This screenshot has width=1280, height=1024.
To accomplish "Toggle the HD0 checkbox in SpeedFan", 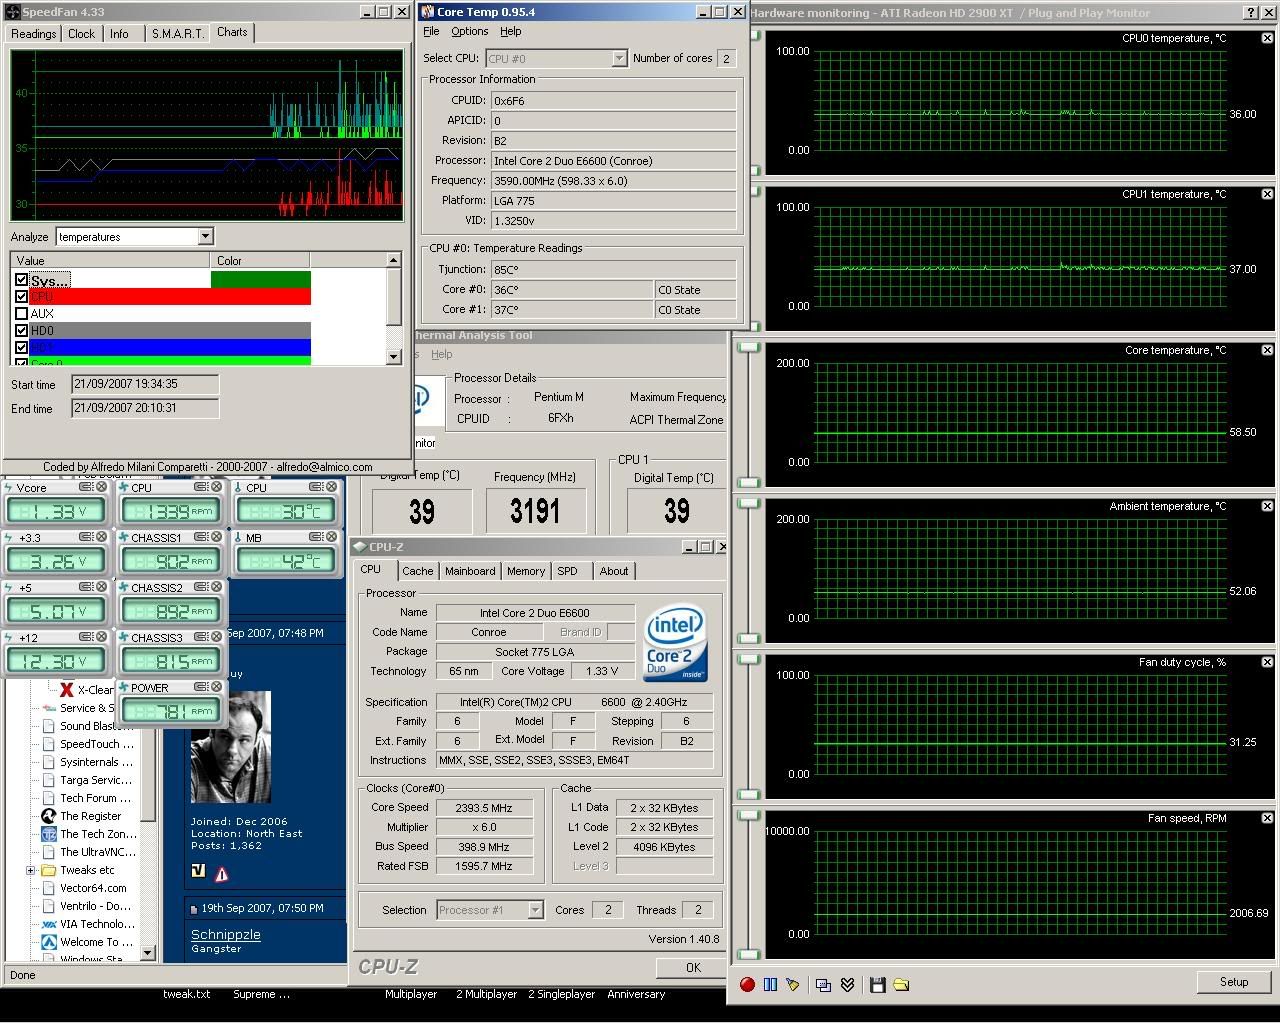I will coord(21,330).
